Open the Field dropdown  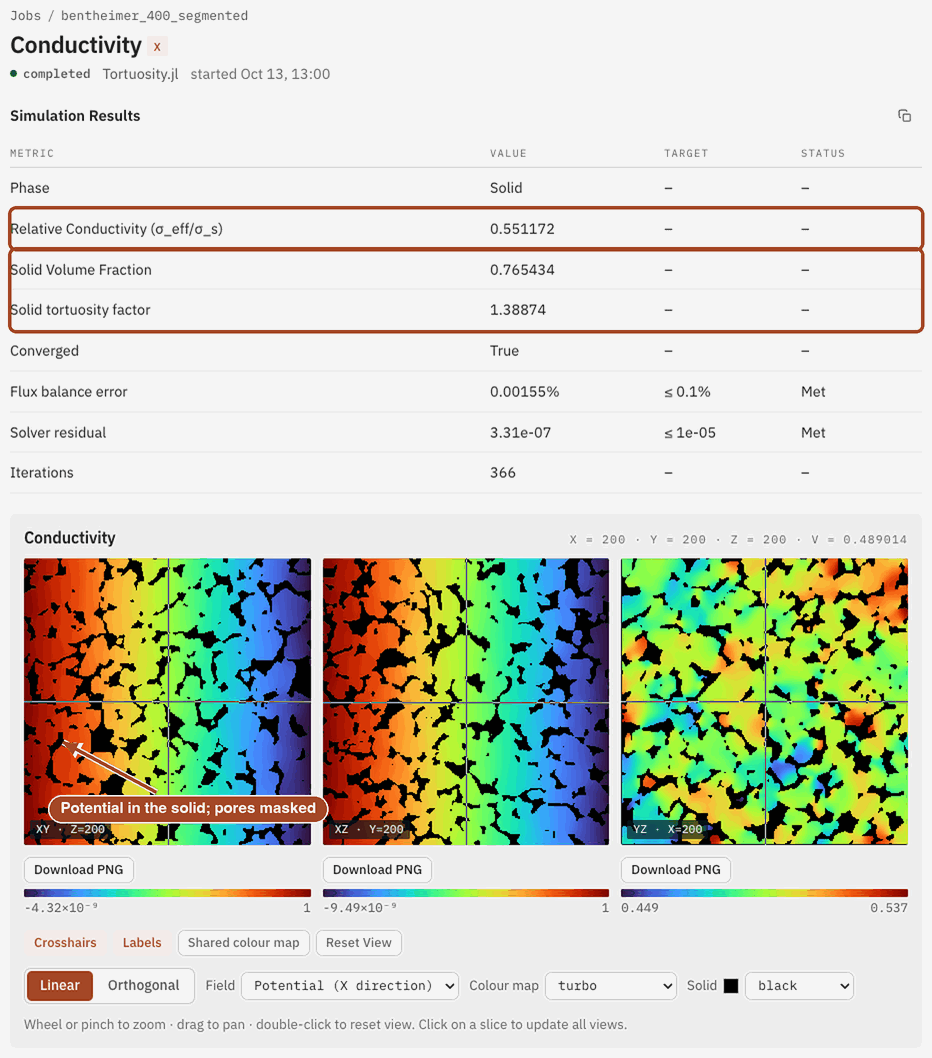click(x=350, y=986)
